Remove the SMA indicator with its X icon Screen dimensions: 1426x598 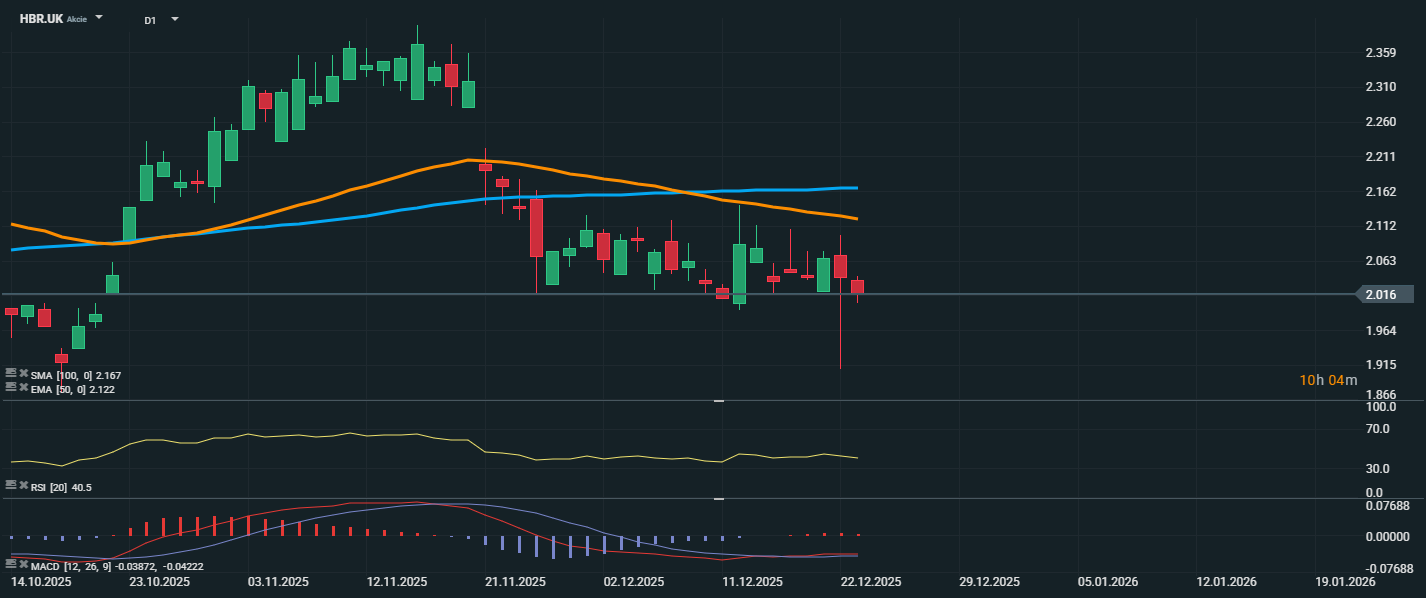click(23, 375)
